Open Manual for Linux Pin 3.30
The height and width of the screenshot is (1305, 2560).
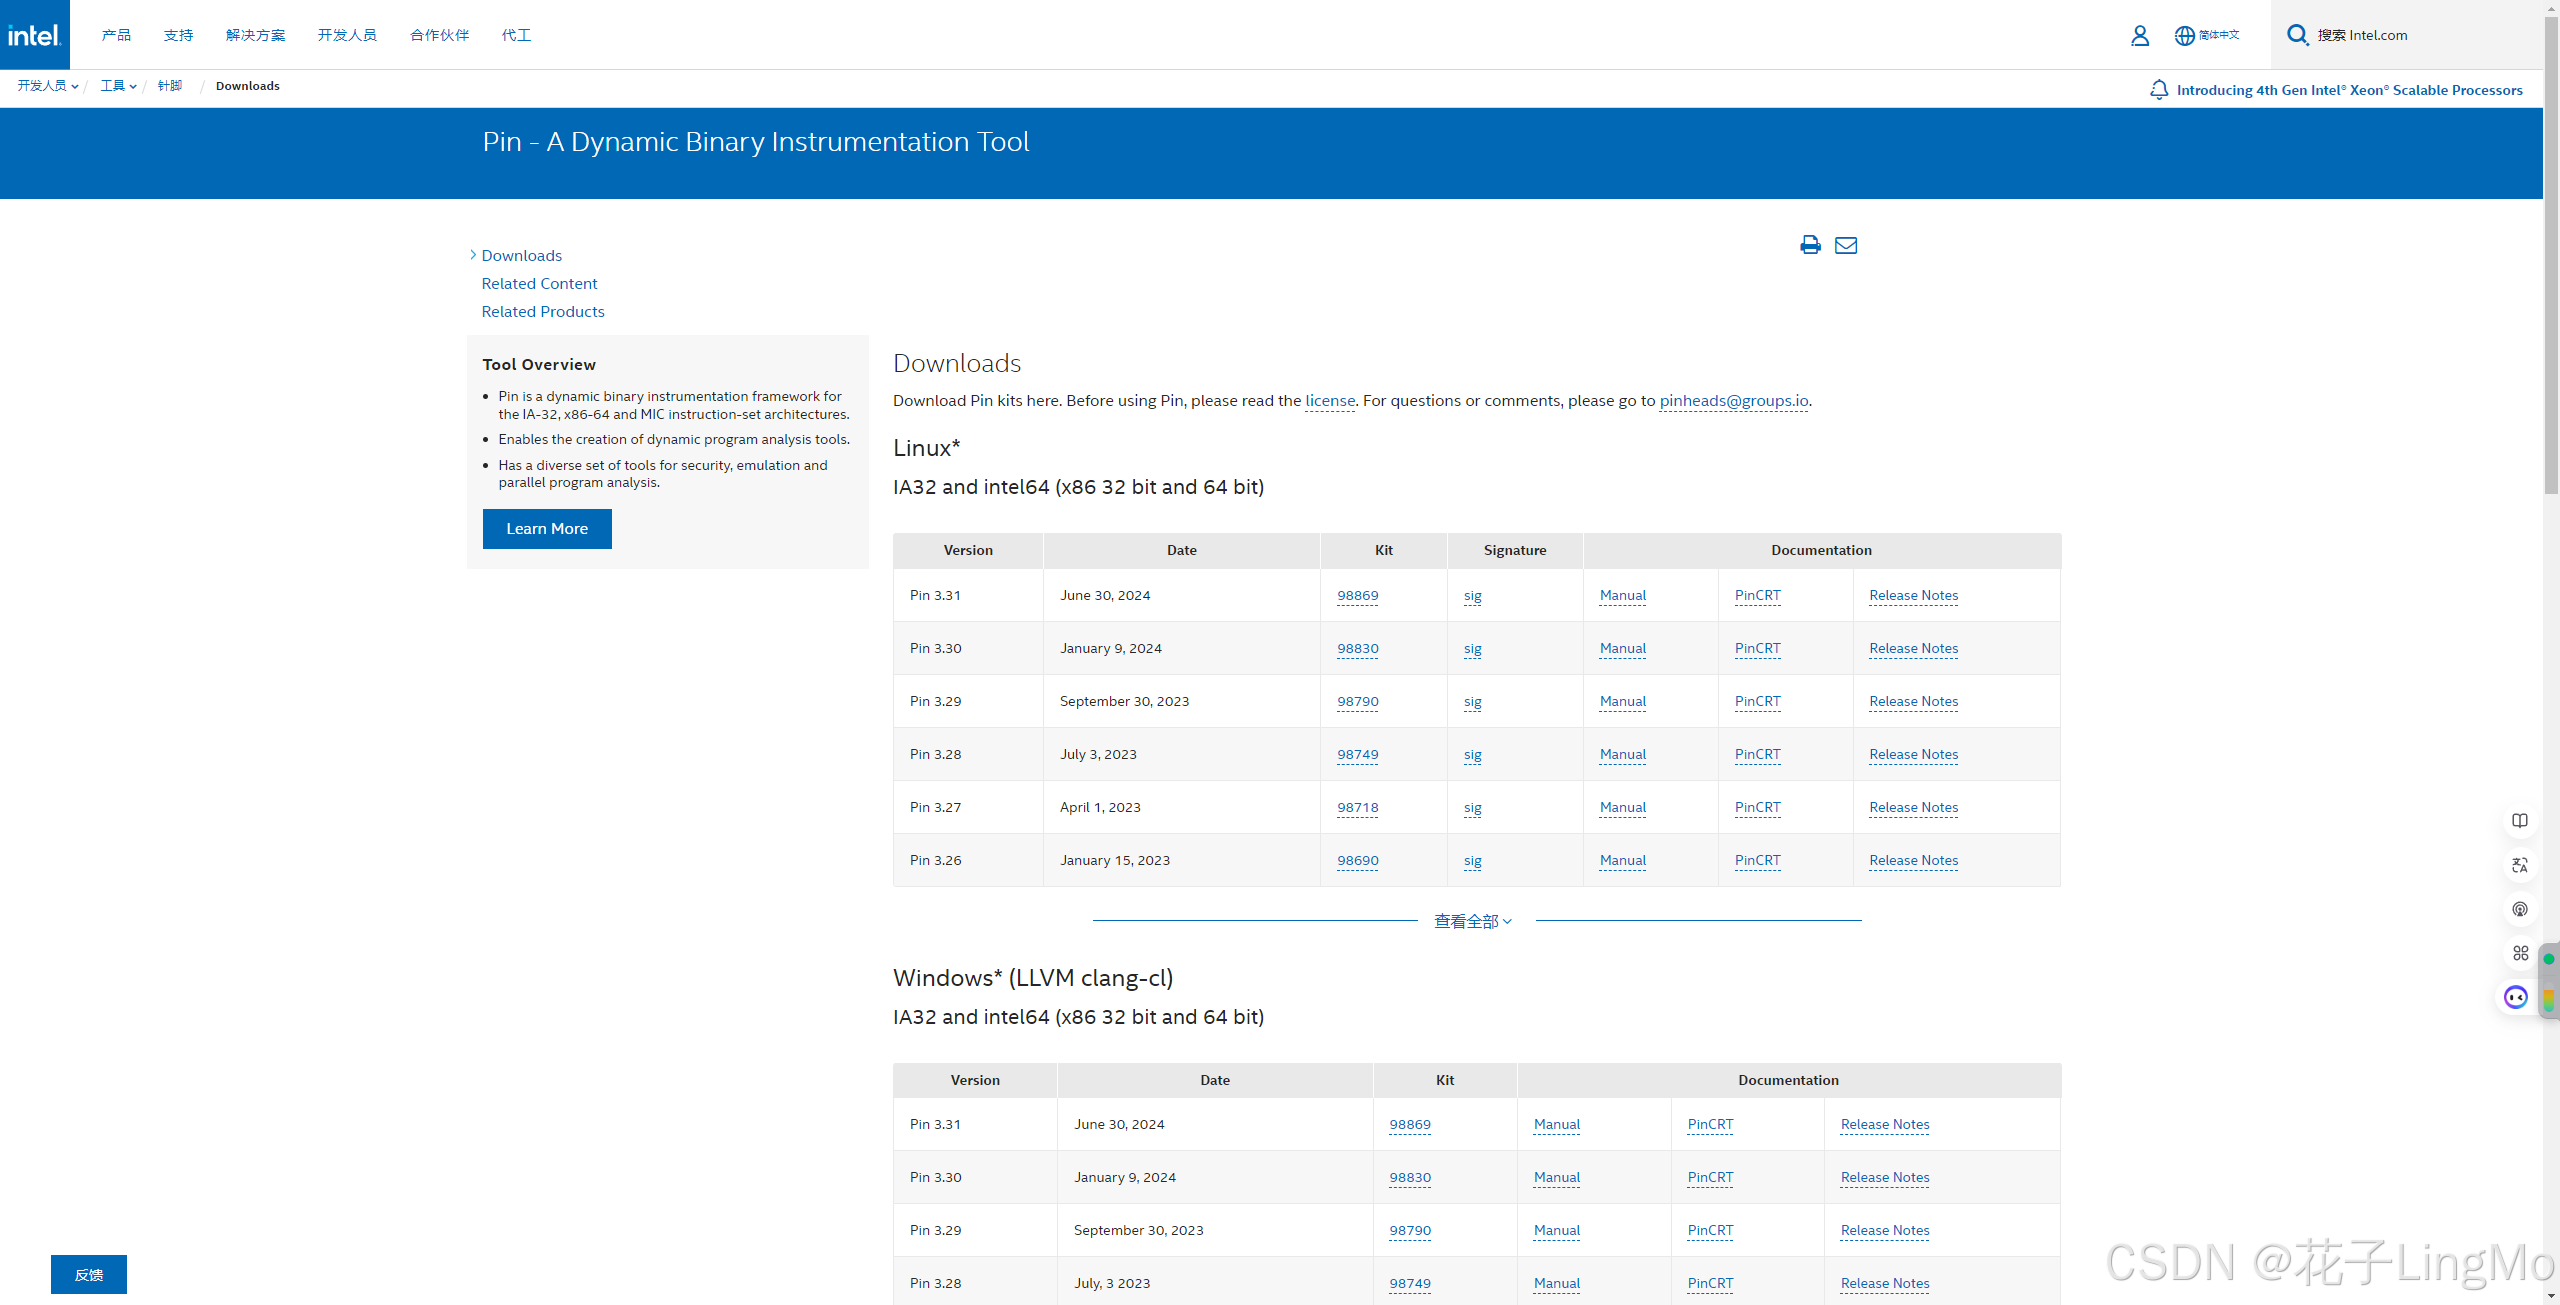[1623, 649]
